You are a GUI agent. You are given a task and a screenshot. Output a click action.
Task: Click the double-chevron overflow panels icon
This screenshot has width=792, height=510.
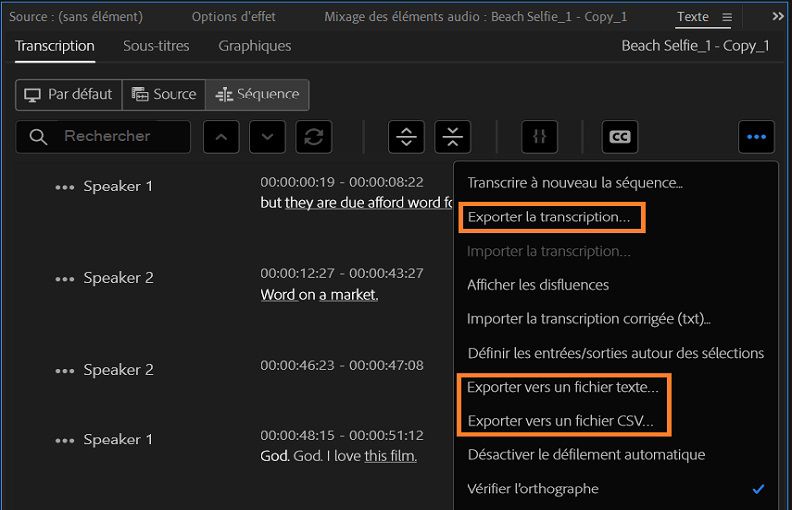(778, 16)
